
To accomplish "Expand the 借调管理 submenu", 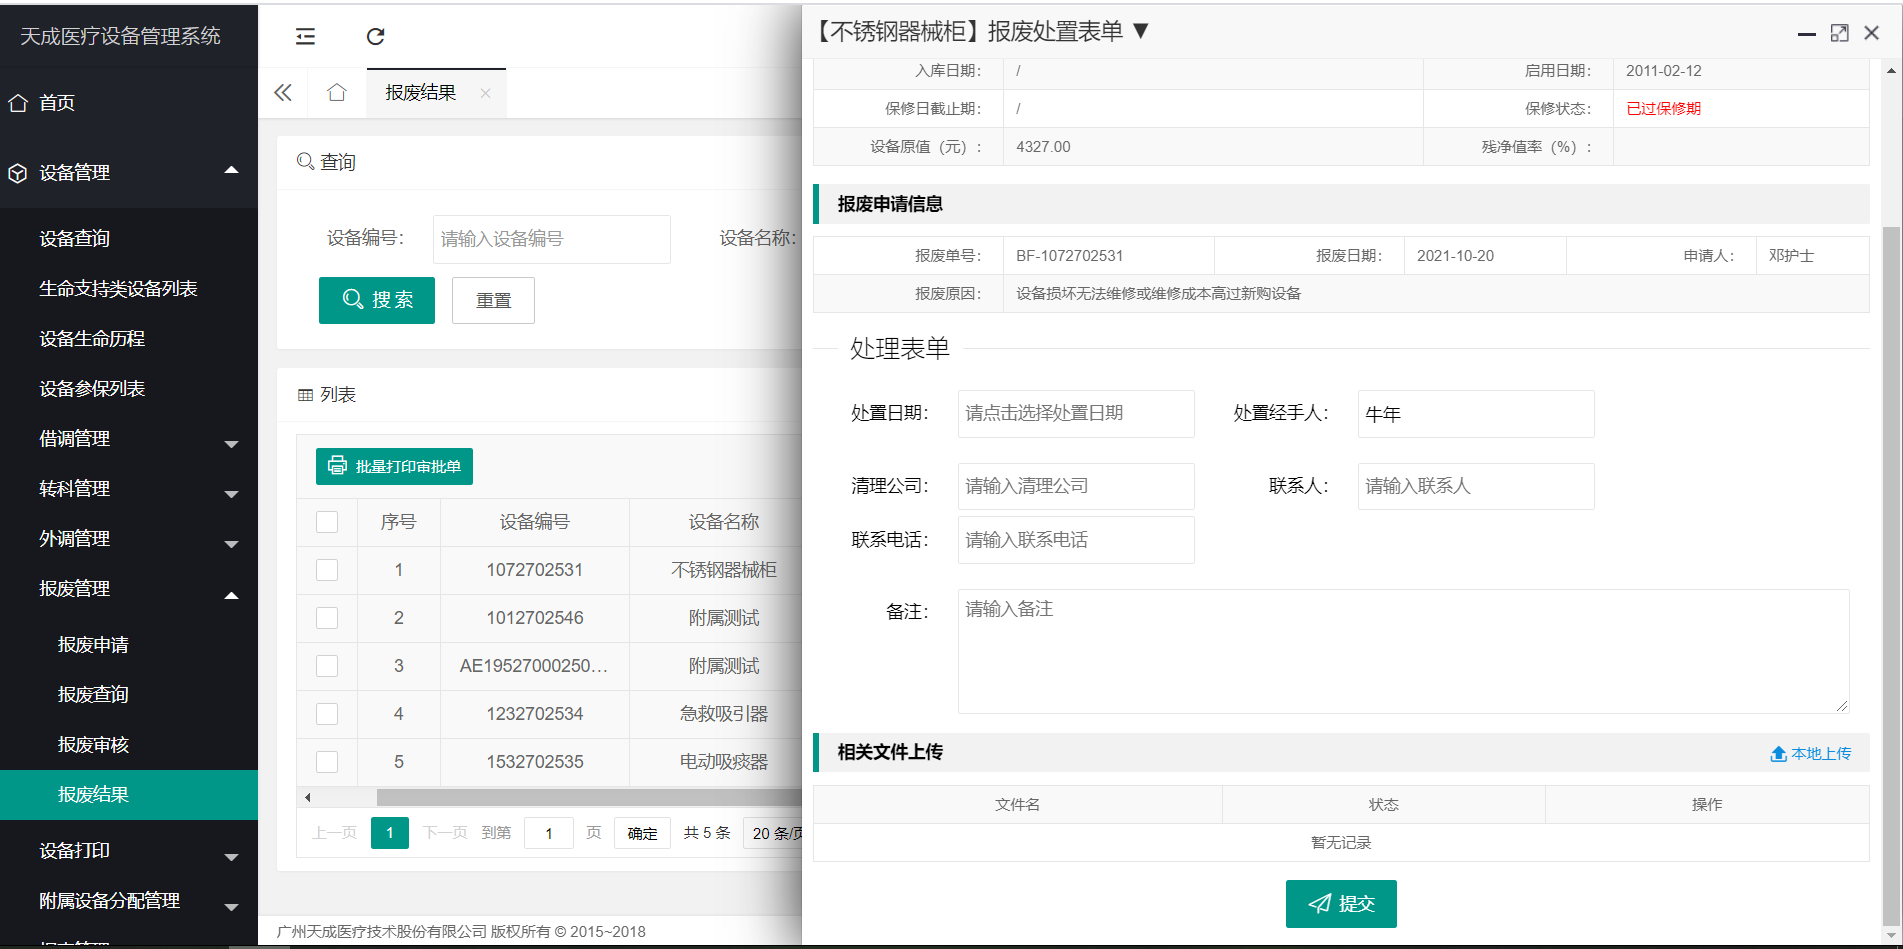I will tap(232, 443).
